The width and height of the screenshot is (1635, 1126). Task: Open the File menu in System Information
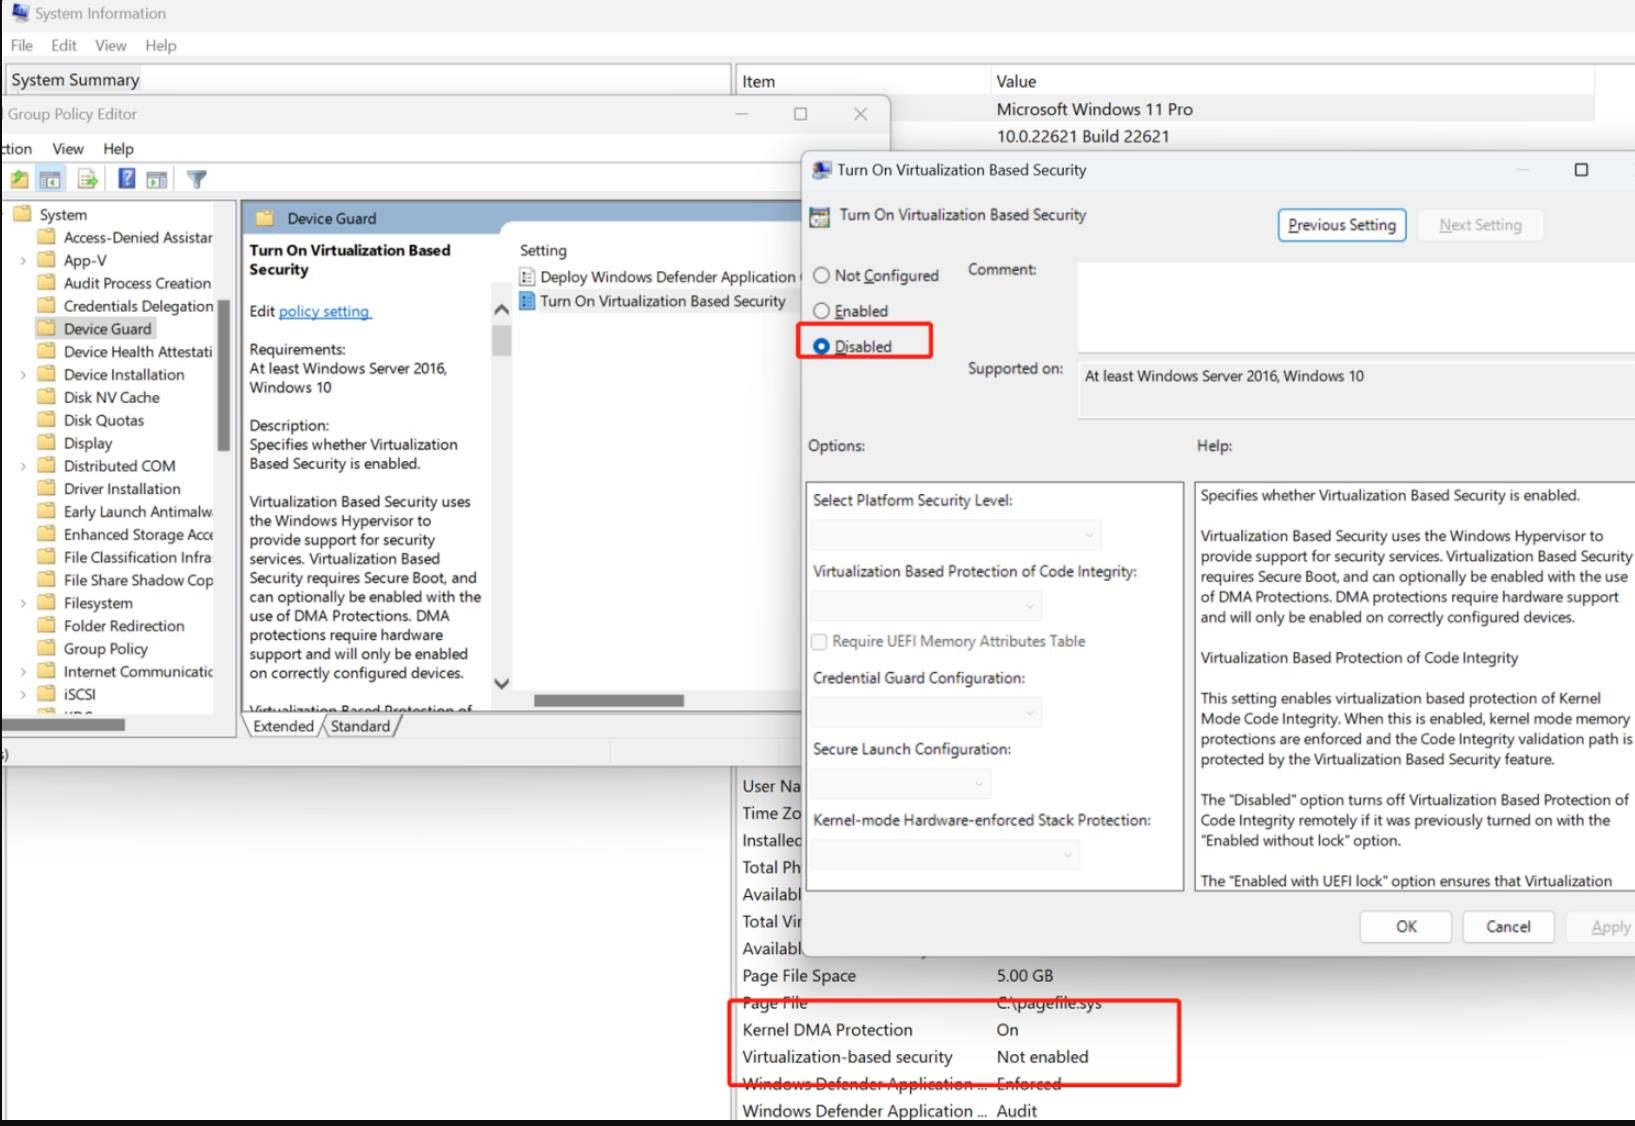[x=22, y=45]
